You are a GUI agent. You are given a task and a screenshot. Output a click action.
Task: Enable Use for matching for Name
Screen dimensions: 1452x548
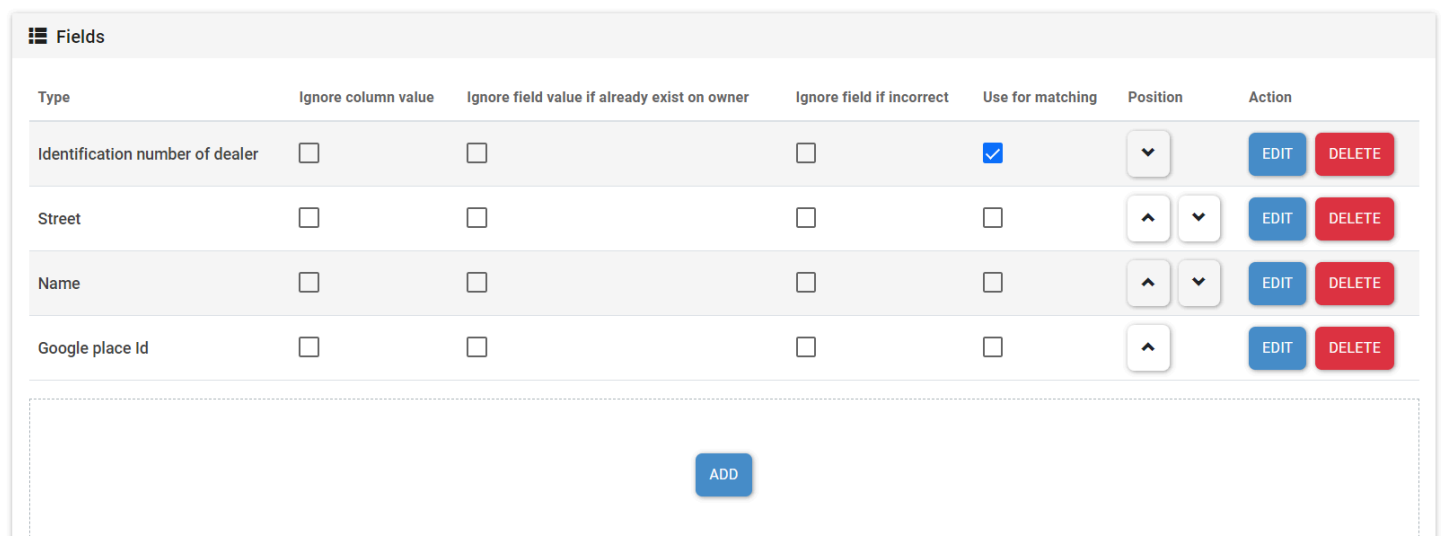[992, 283]
